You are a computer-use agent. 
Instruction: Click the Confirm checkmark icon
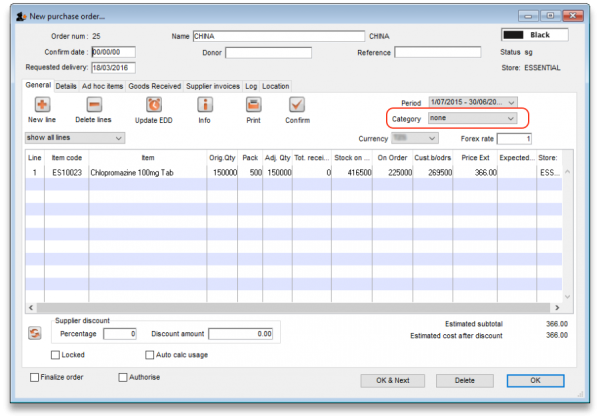[297, 104]
